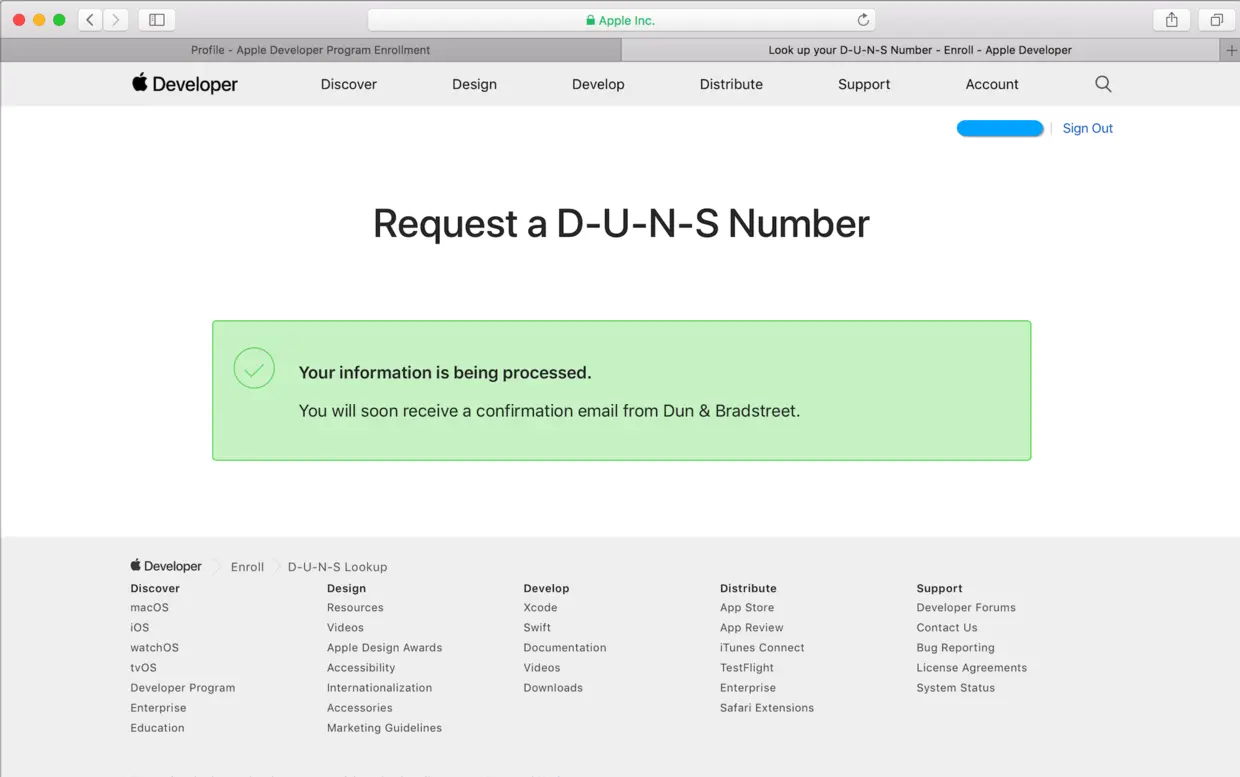Click the Sign Out link

(x=1088, y=128)
